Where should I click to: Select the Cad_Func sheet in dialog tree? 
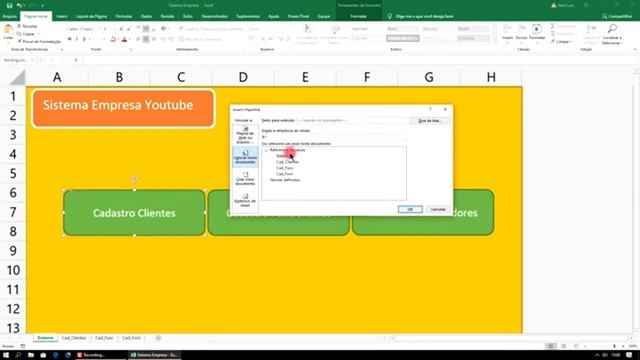(284, 168)
